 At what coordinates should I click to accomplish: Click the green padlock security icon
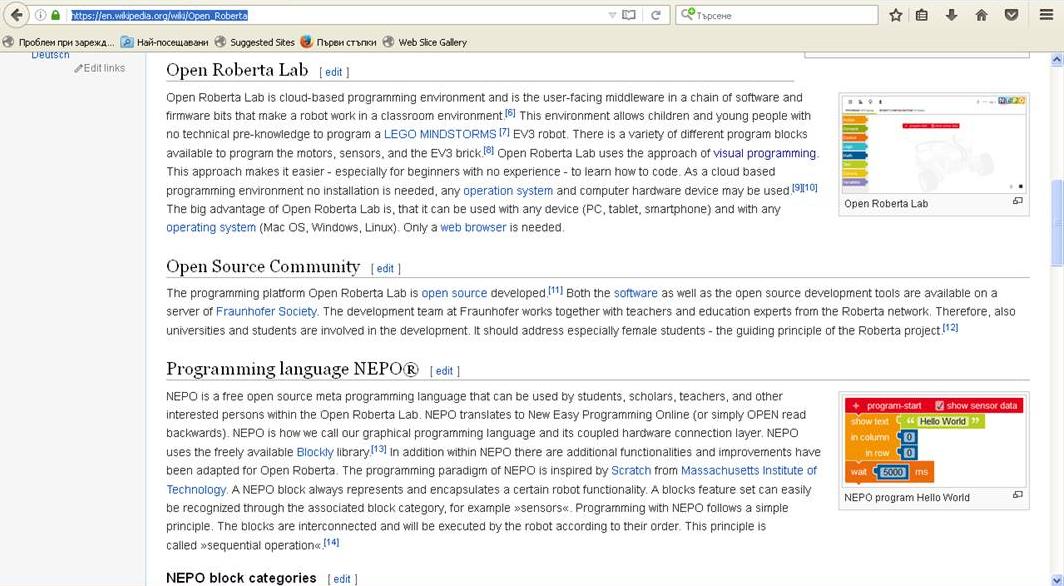pyautogui.click(x=55, y=15)
